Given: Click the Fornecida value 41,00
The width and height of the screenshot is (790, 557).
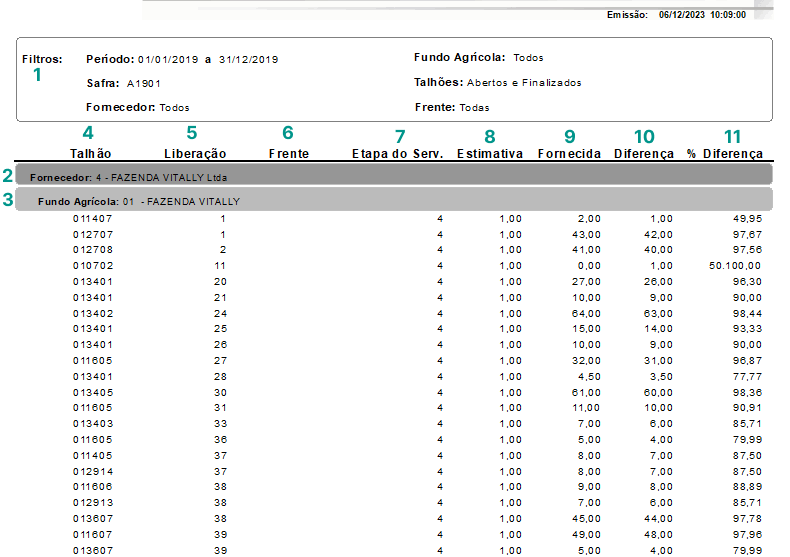Looking at the screenshot, I should click(586, 250).
